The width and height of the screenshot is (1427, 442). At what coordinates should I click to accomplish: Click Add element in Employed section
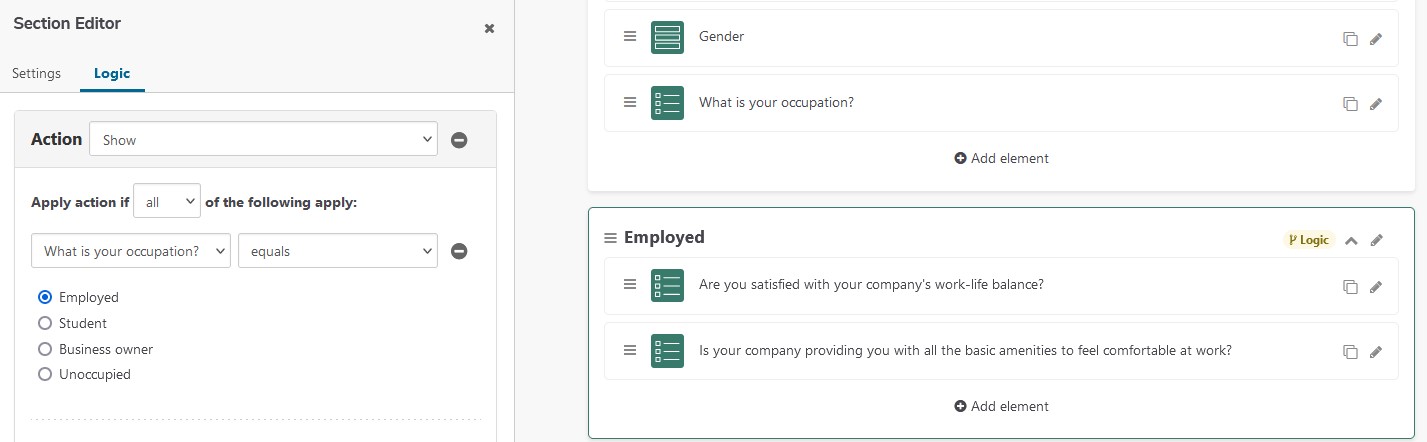click(x=1001, y=406)
